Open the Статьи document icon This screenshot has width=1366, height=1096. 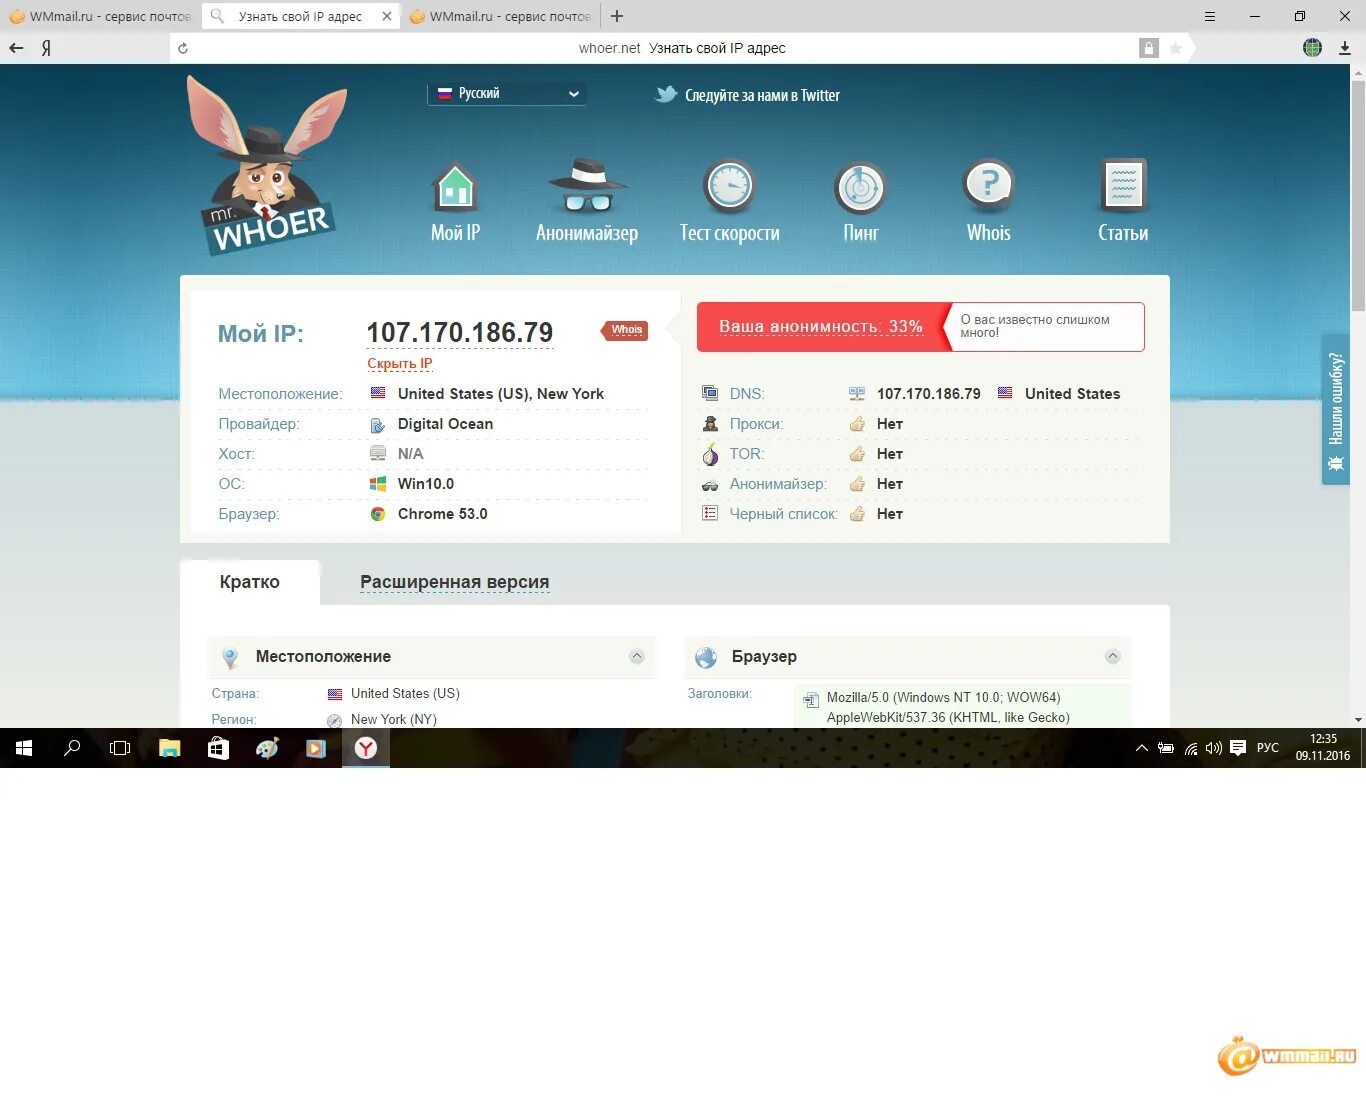tap(1123, 185)
